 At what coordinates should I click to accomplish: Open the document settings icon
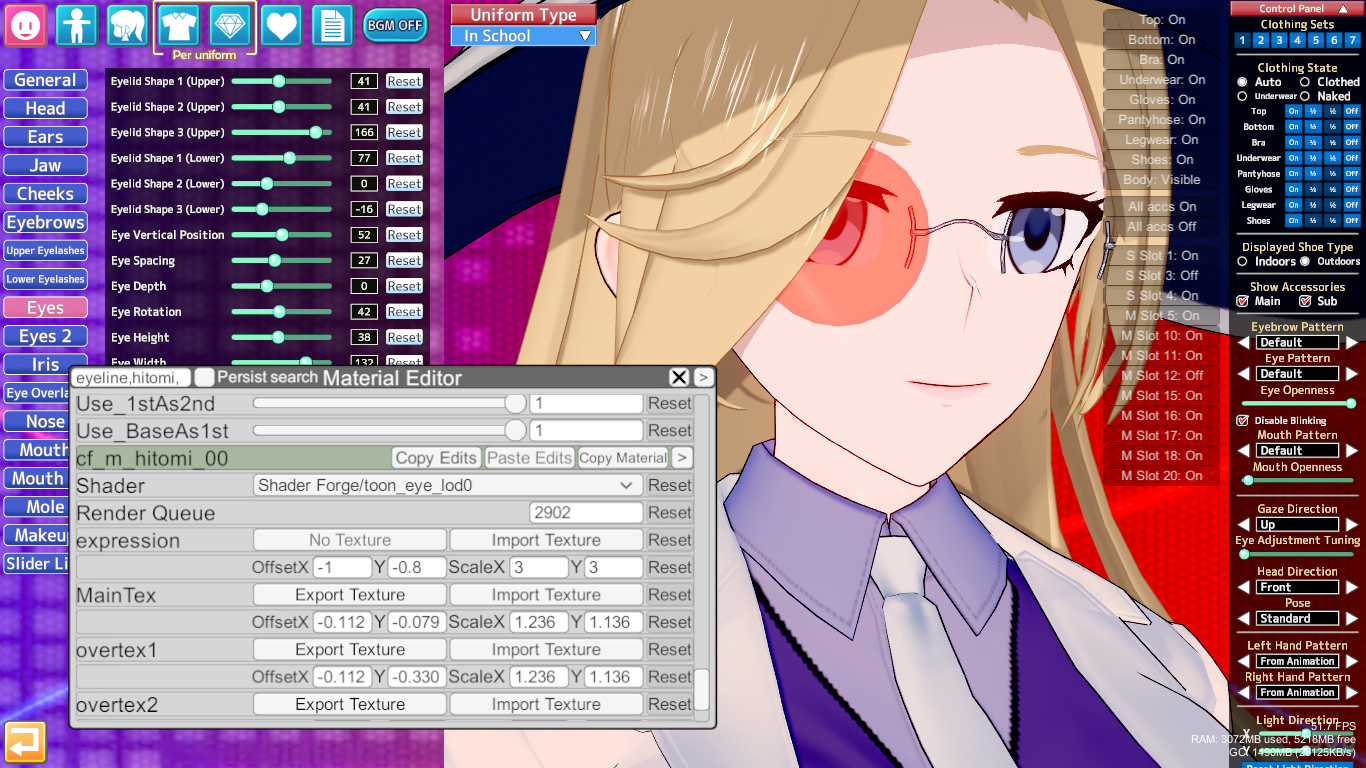(x=332, y=25)
